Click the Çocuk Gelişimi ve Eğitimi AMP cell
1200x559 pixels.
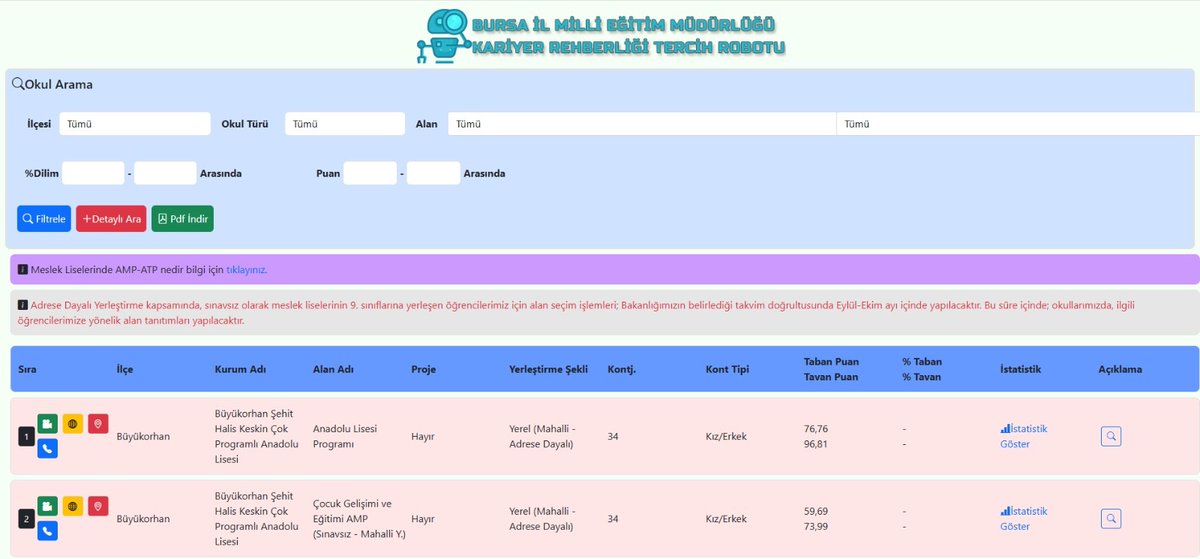[359, 519]
